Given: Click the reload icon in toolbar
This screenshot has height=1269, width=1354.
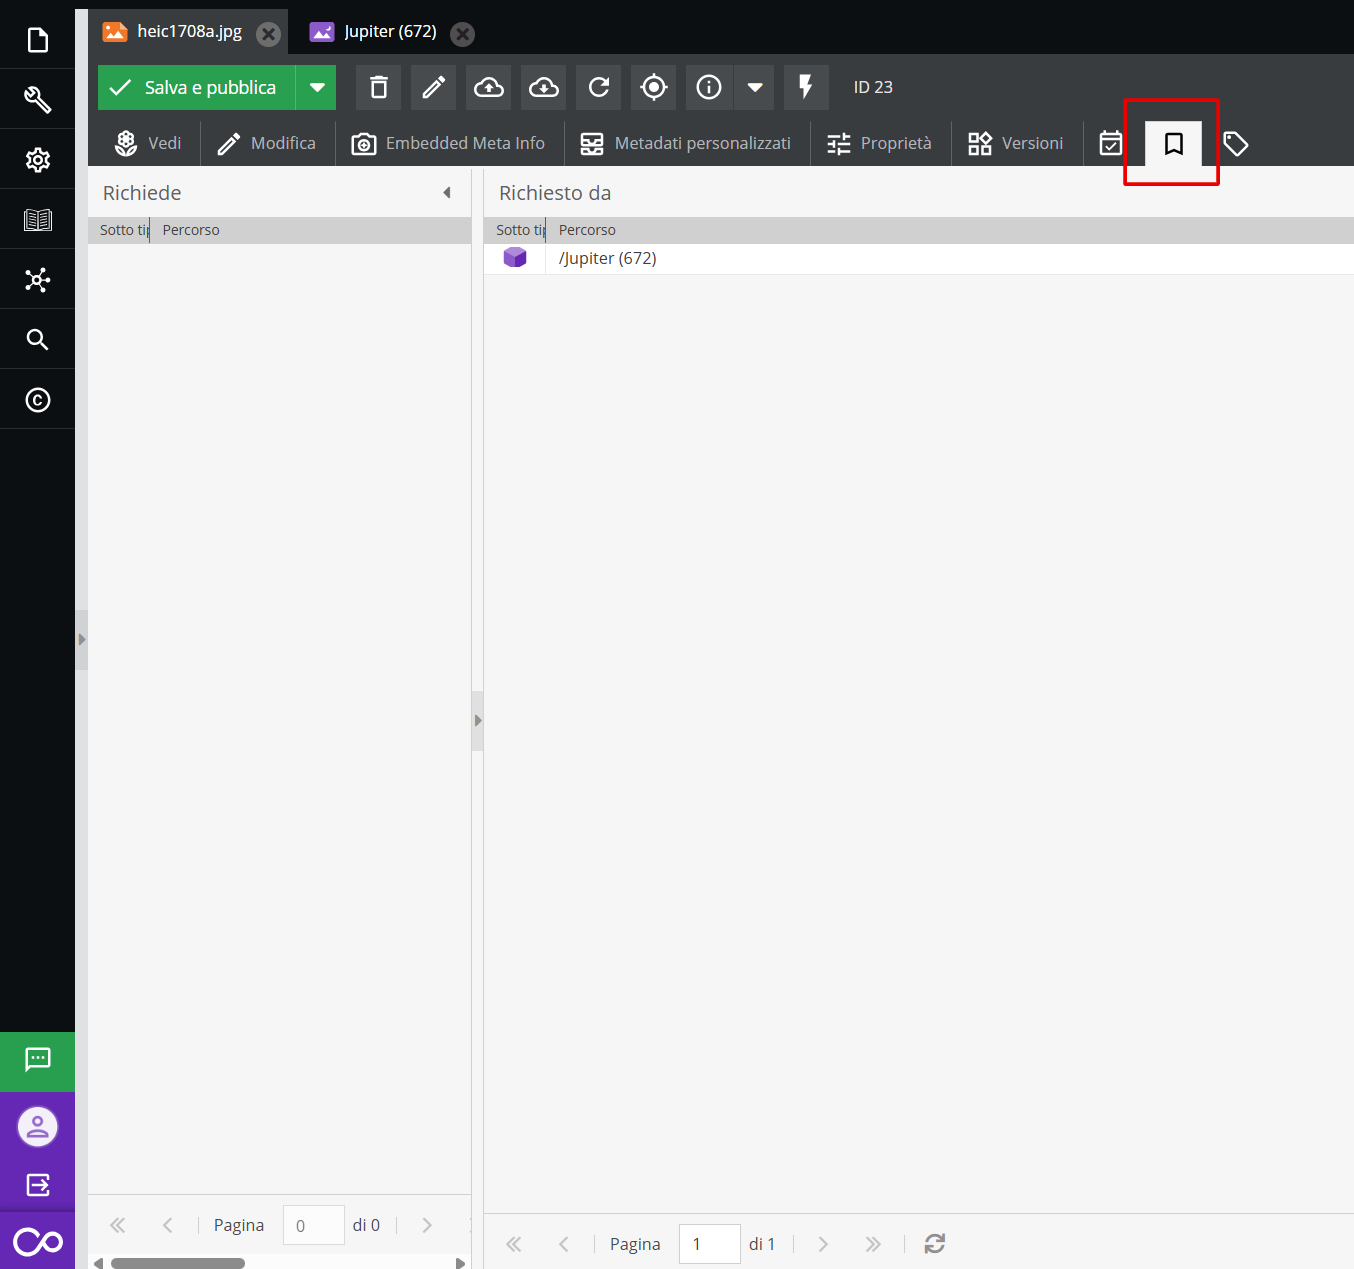Looking at the screenshot, I should [x=598, y=88].
